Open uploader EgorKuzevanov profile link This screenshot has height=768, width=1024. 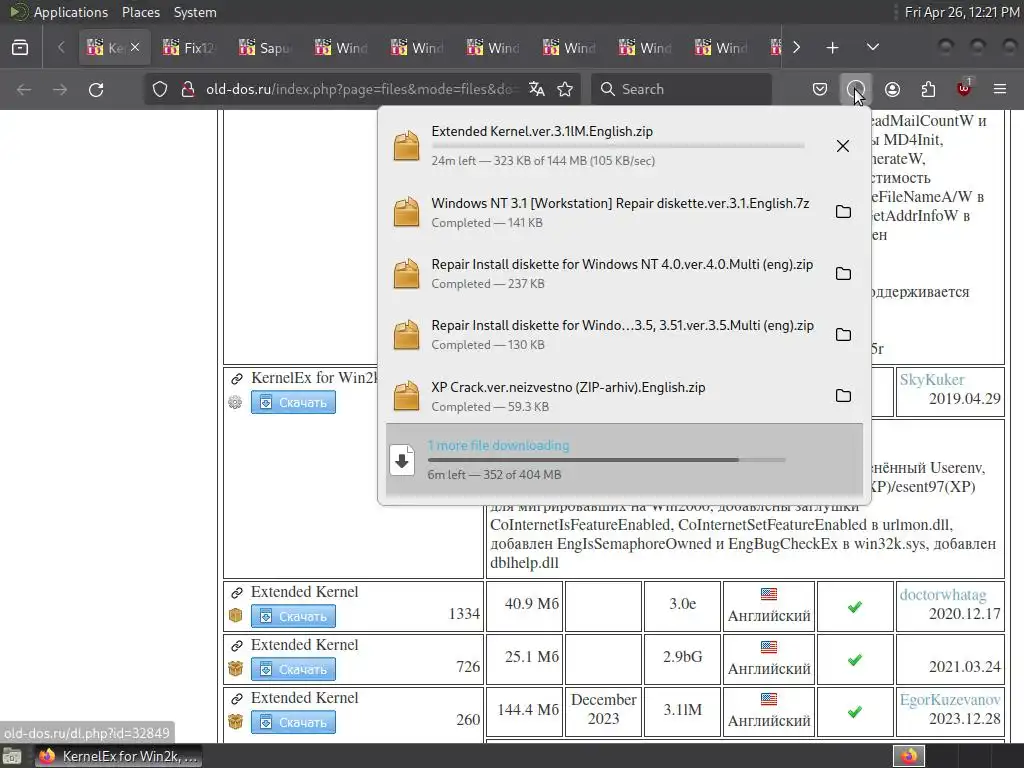950,700
